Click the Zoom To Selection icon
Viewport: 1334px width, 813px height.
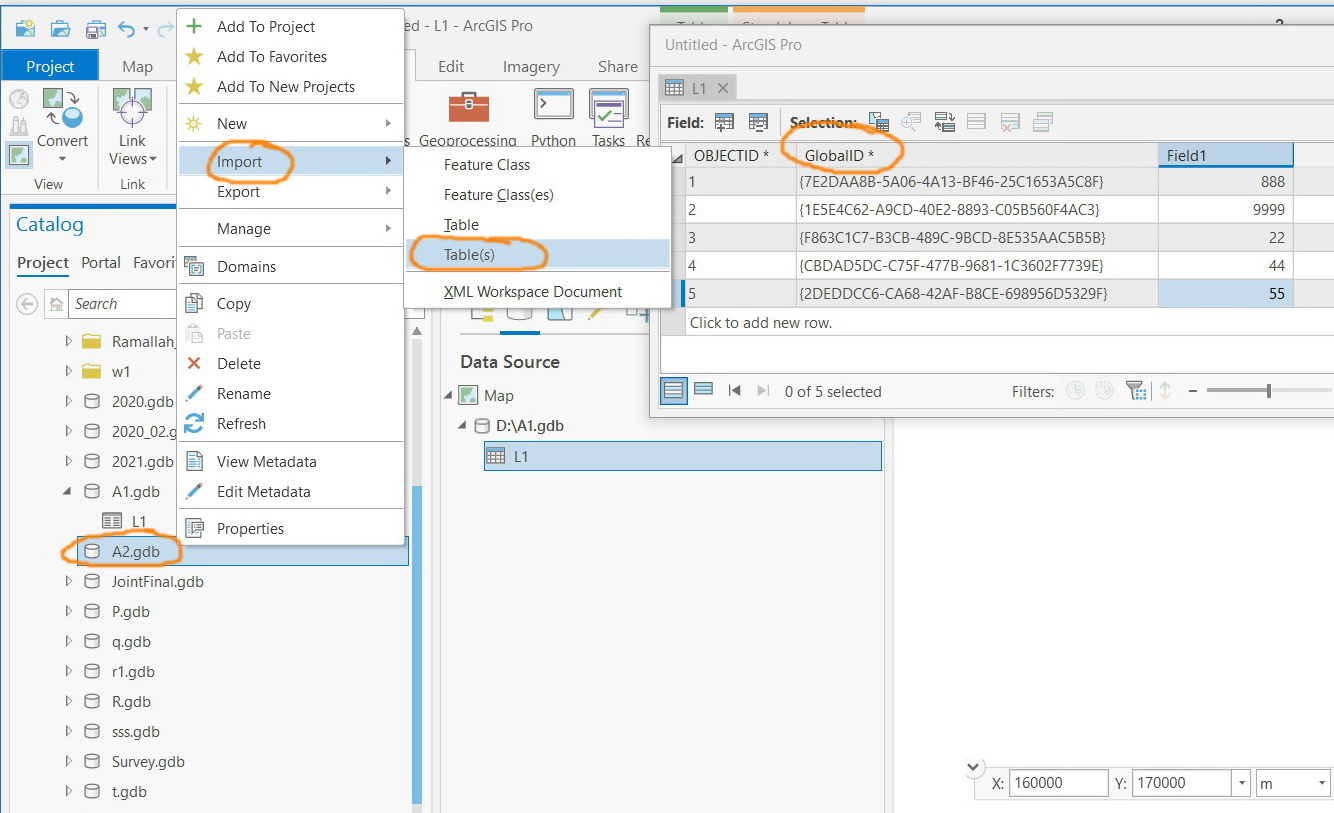click(x=911, y=122)
